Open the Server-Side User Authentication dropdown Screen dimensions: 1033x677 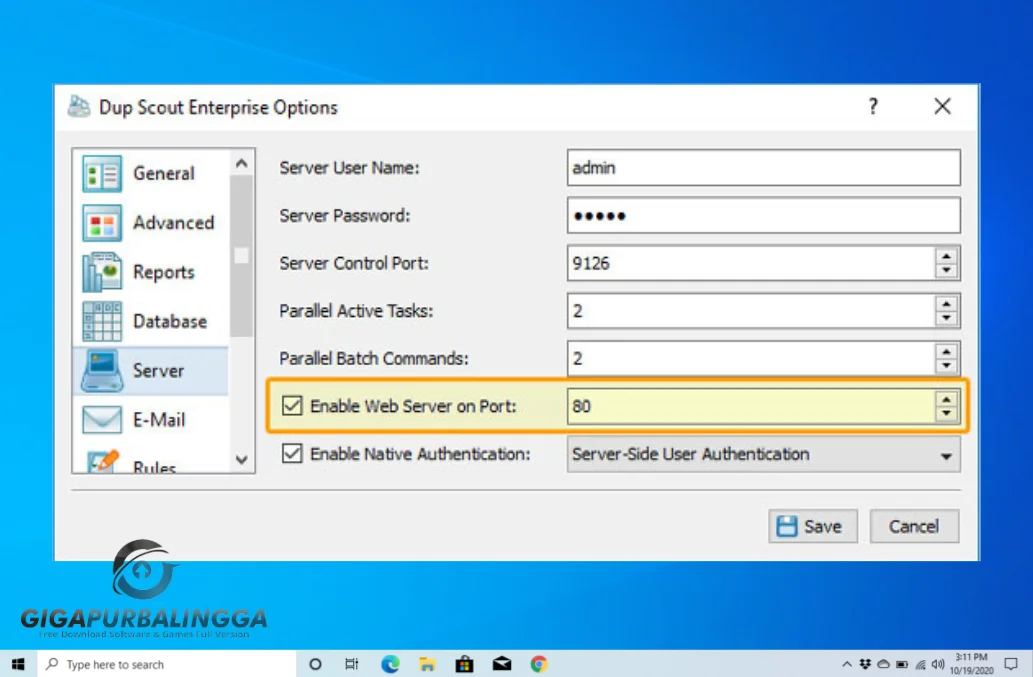[764, 454]
